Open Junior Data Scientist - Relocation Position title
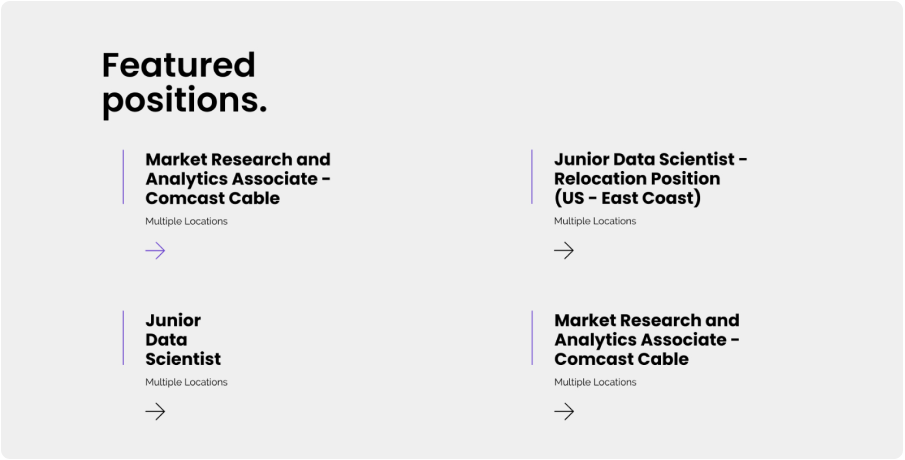This screenshot has height=460, width=905. 650,178
